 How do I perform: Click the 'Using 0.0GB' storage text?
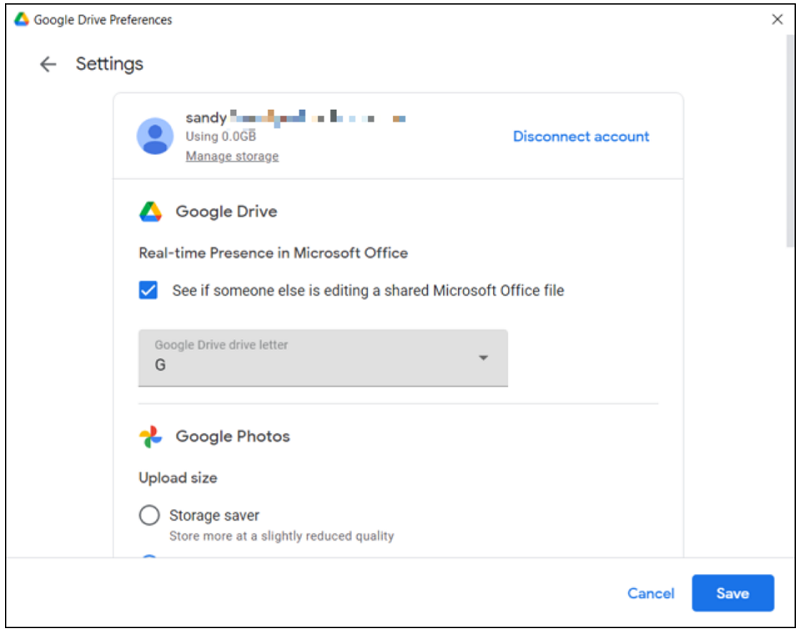tap(221, 136)
